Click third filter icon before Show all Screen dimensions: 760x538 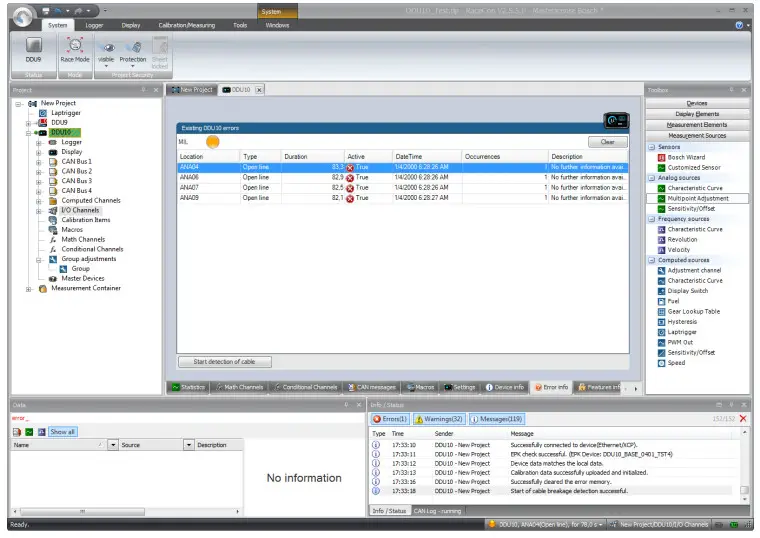coord(42,432)
